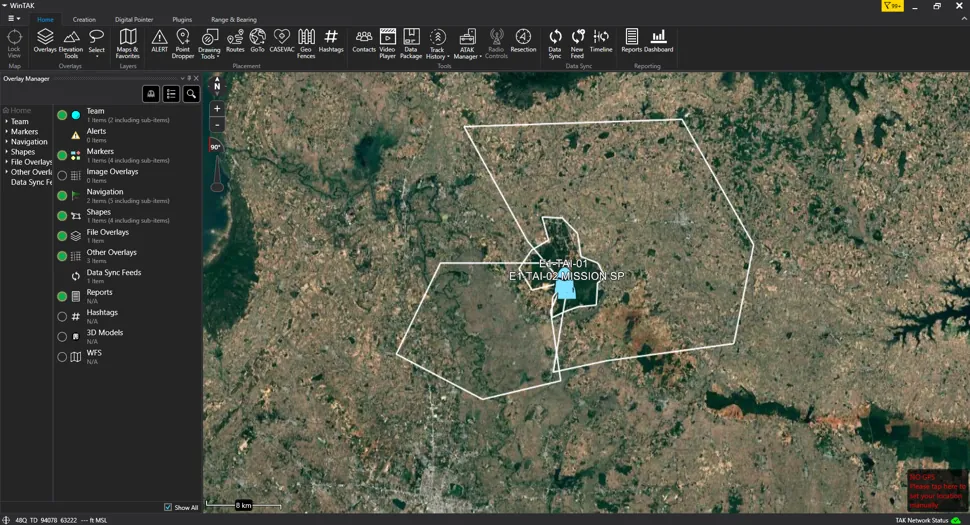Image resolution: width=970 pixels, height=525 pixels.
Task: Click the NO GPS warning message
Action: click(x=937, y=492)
